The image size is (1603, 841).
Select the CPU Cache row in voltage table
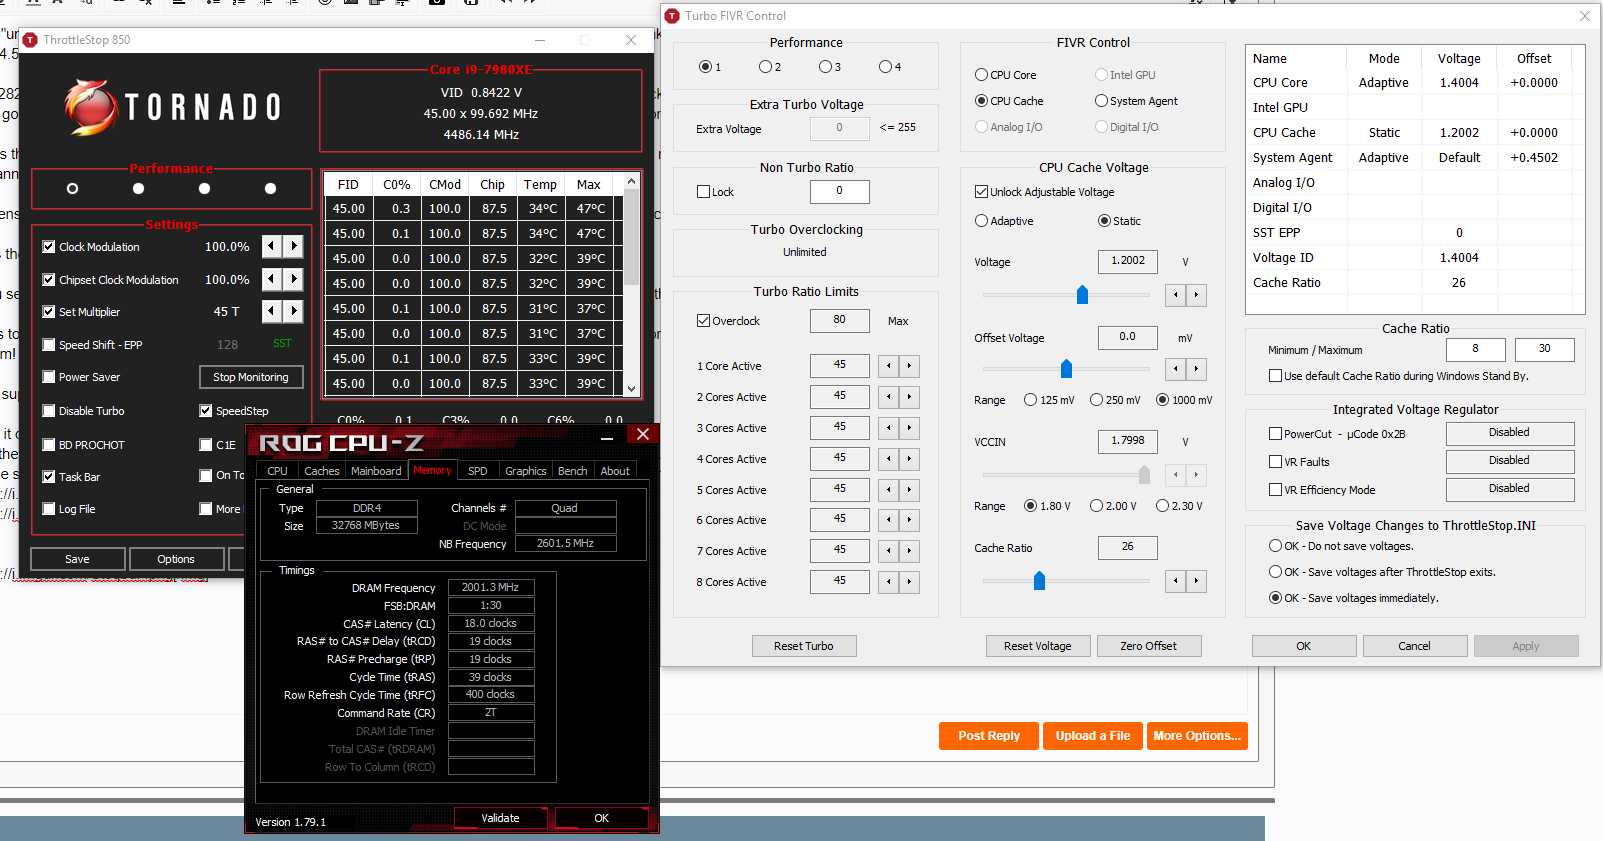[1414, 133]
